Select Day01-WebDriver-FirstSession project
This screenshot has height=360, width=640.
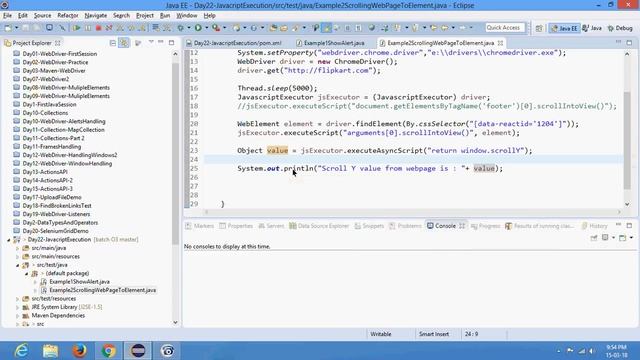pyautogui.click(x=60, y=53)
